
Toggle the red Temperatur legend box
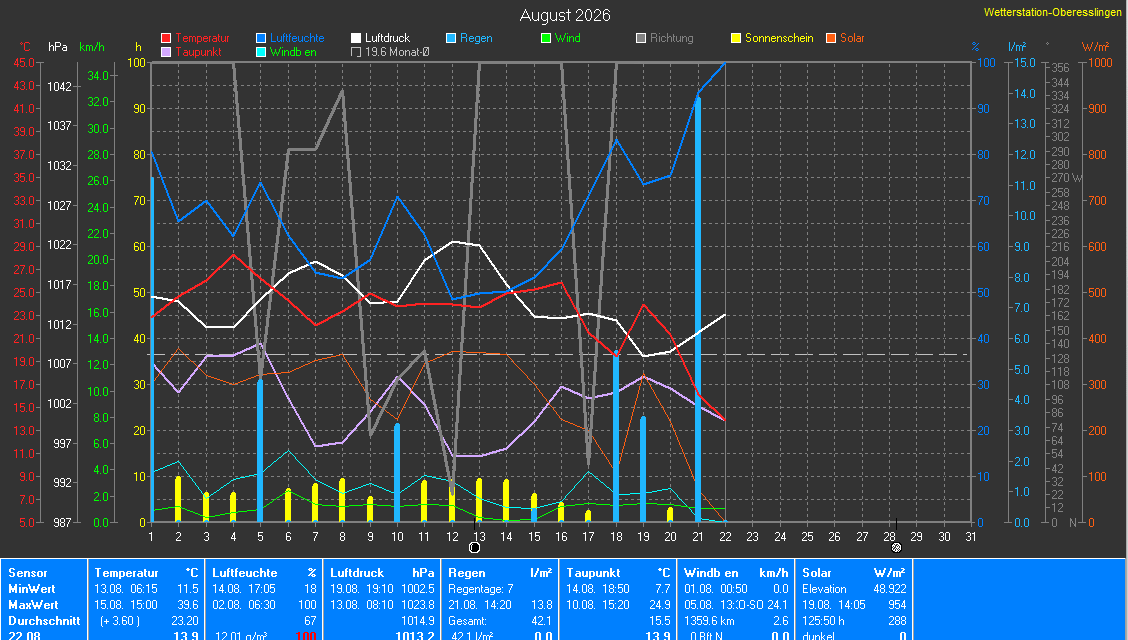click(x=166, y=38)
